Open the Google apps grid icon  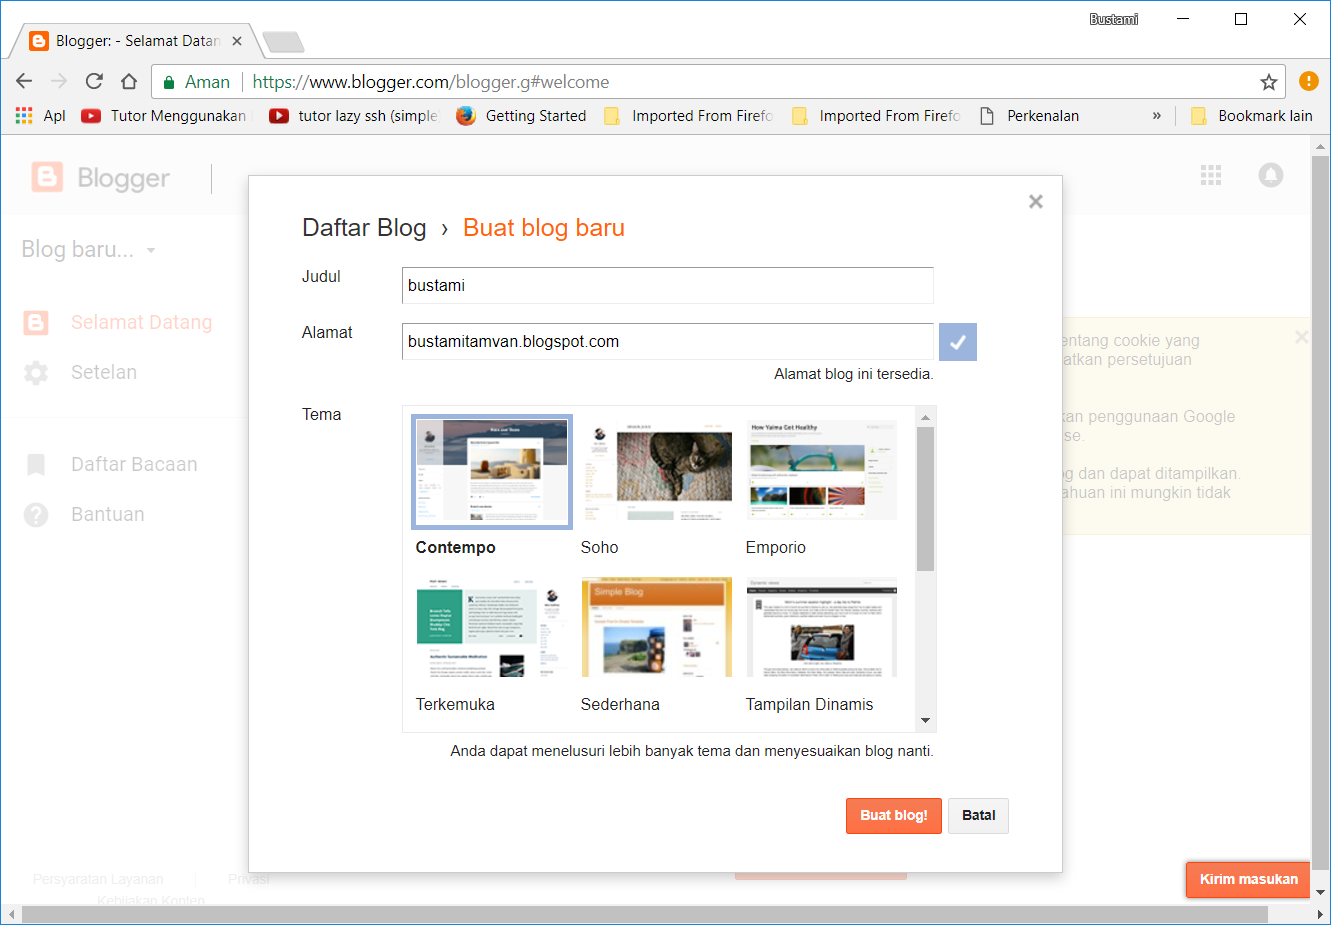(1211, 176)
